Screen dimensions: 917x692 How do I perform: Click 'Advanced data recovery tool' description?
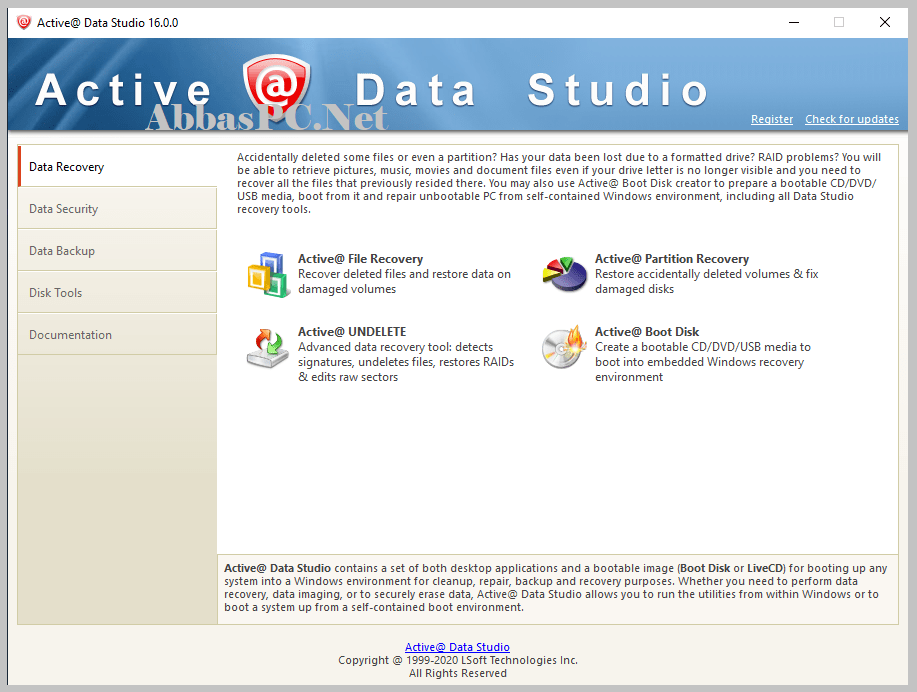click(406, 362)
